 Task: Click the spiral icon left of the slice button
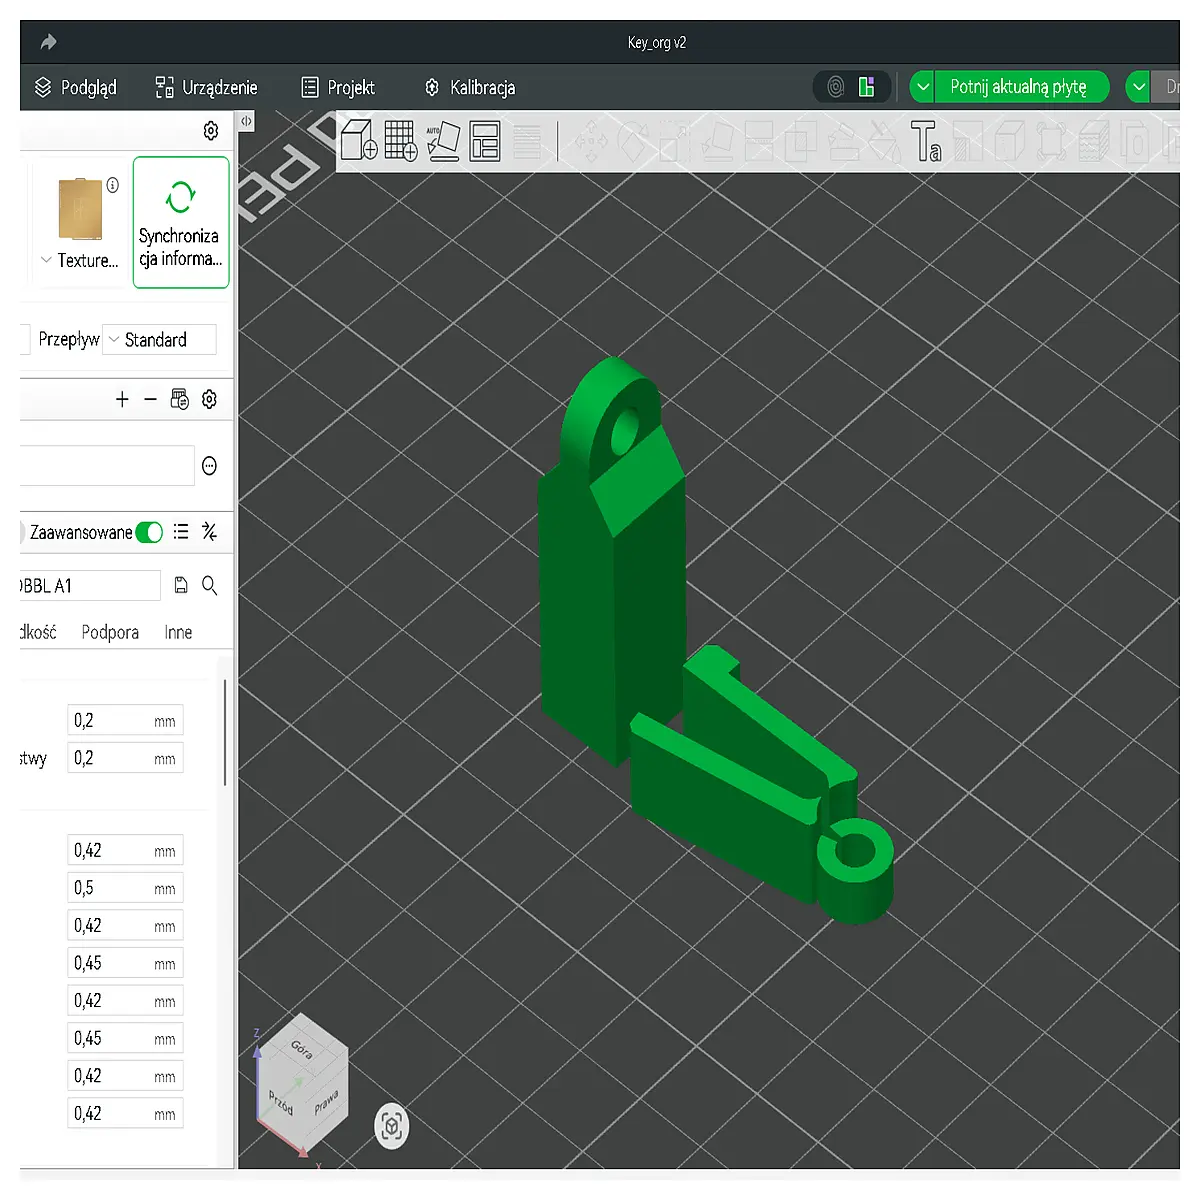[x=836, y=87]
